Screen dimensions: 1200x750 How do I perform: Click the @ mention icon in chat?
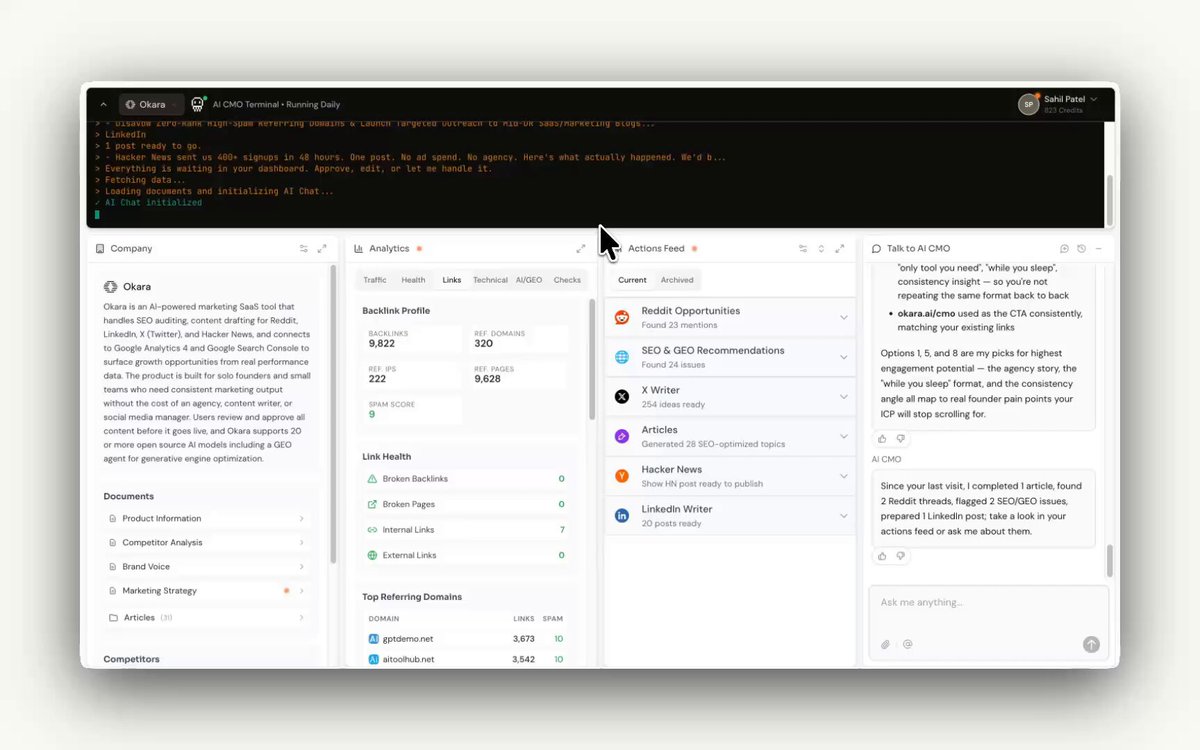(907, 645)
